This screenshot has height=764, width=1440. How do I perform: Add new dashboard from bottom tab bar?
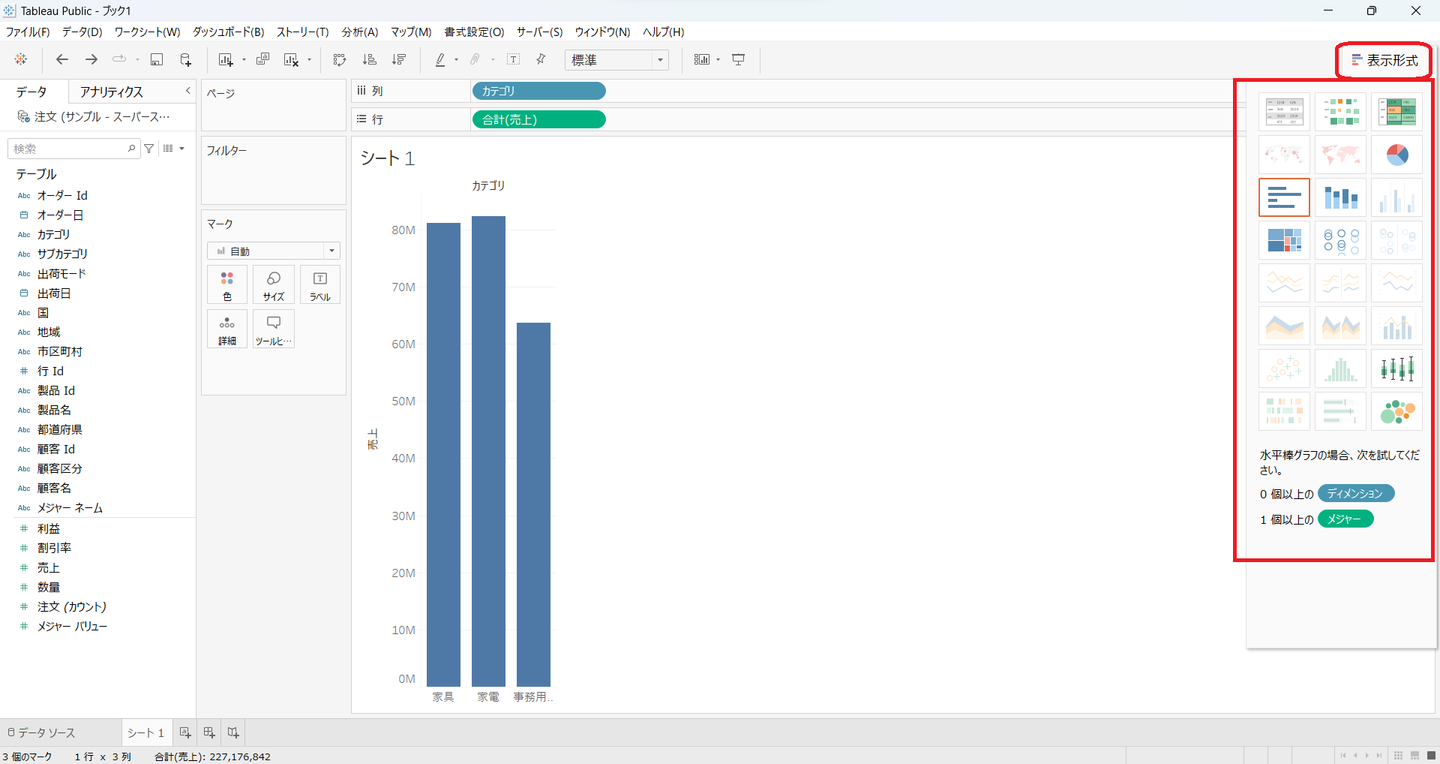tap(209, 733)
